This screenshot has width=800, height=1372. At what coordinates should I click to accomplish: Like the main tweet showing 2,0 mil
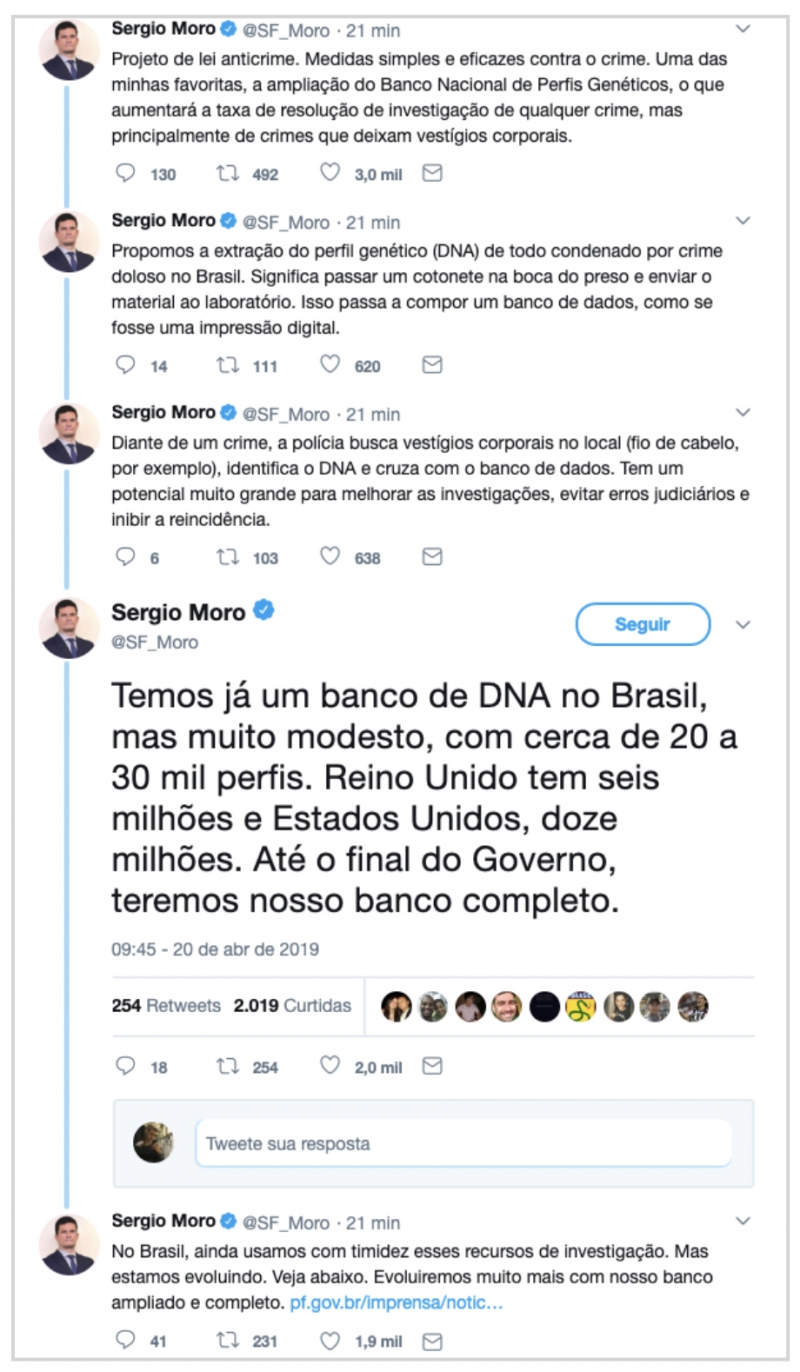tap(330, 1067)
